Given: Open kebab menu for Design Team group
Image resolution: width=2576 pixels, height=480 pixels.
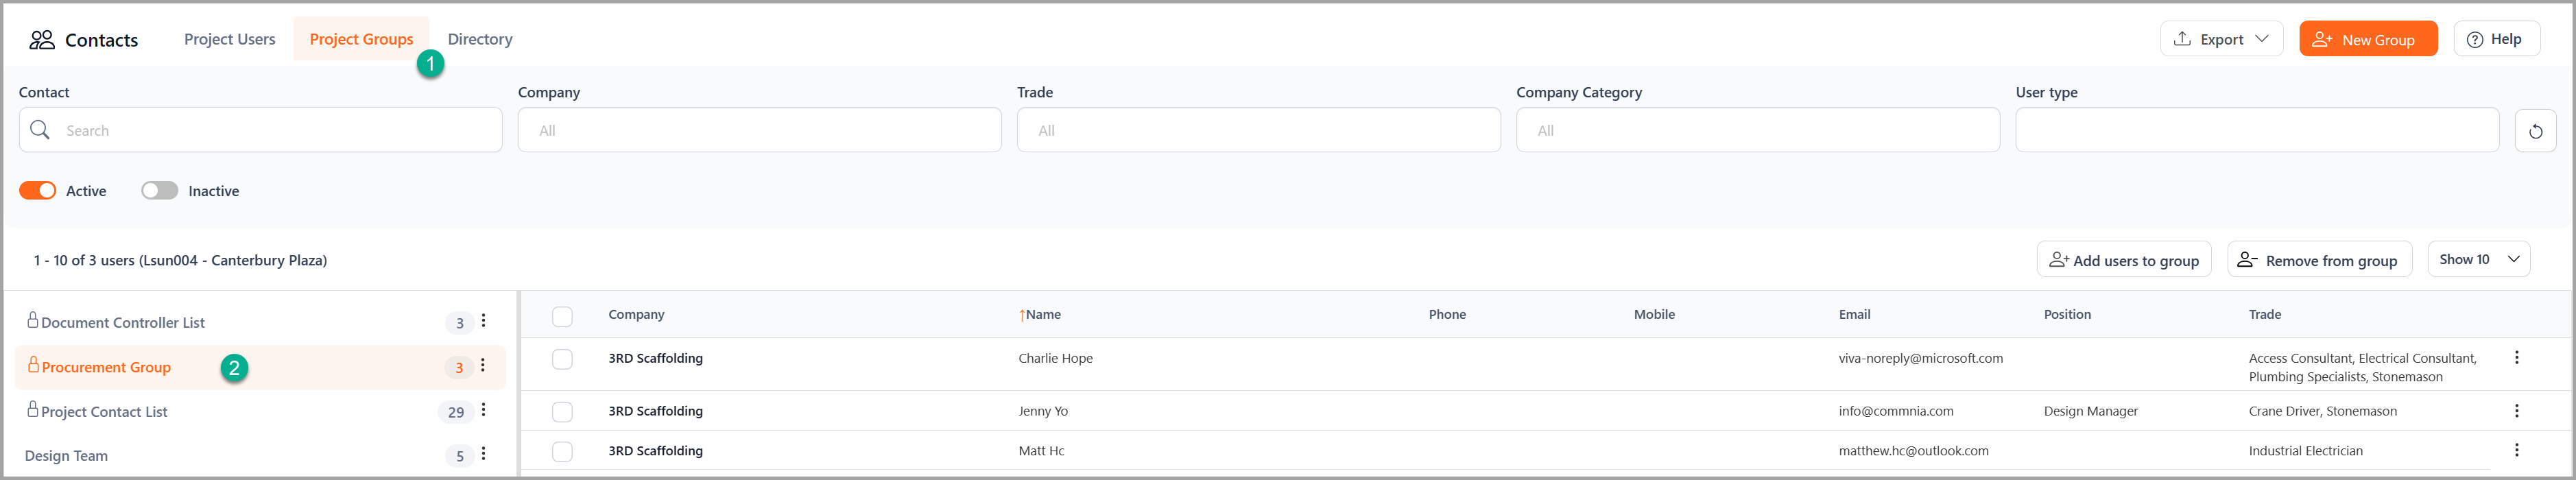Looking at the screenshot, I should [x=484, y=454].
